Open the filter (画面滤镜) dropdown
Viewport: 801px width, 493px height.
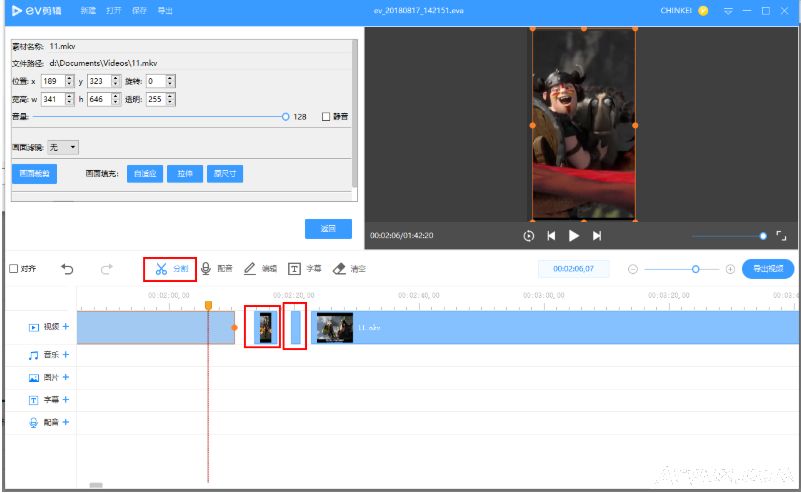pyautogui.click(x=62, y=147)
